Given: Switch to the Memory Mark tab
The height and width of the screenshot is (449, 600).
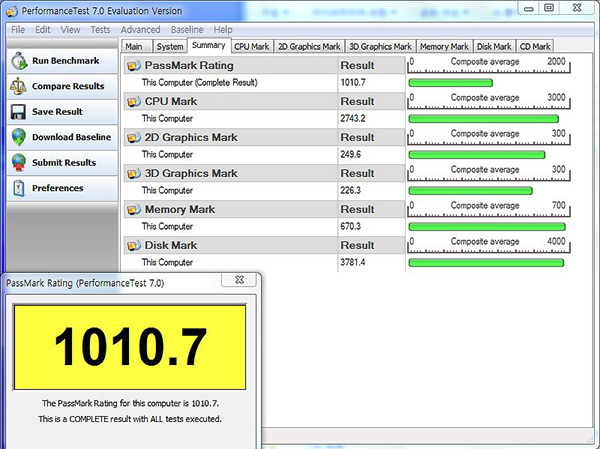Looking at the screenshot, I should (x=444, y=46).
